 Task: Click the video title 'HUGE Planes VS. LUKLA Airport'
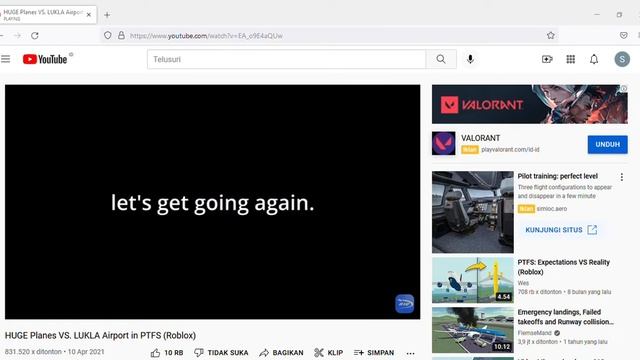click(x=100, y=336)
